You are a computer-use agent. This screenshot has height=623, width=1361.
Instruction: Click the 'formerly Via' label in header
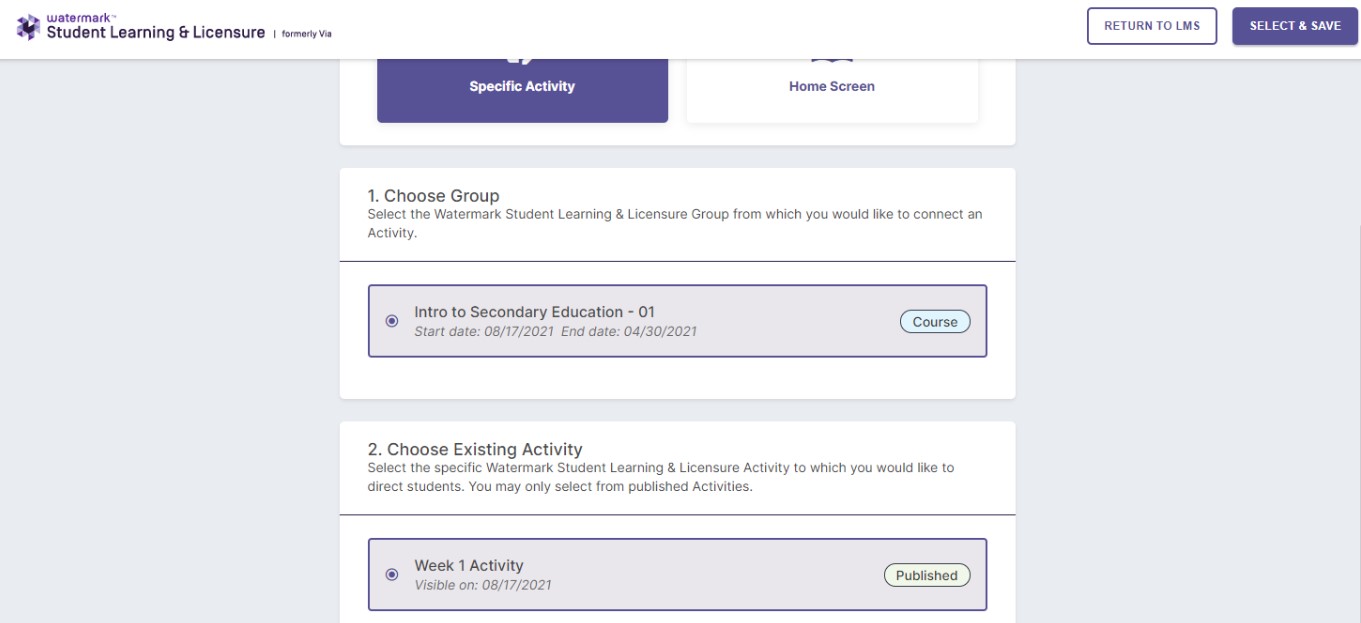[x=306, y=34]
